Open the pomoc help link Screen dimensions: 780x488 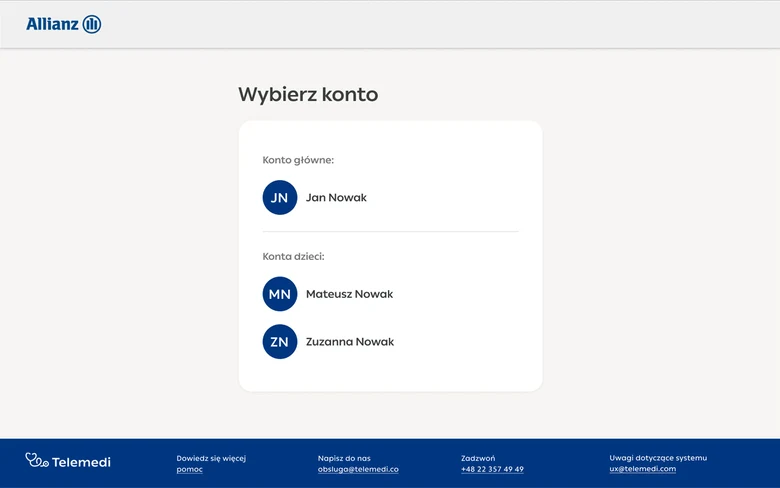click(190, 469)
